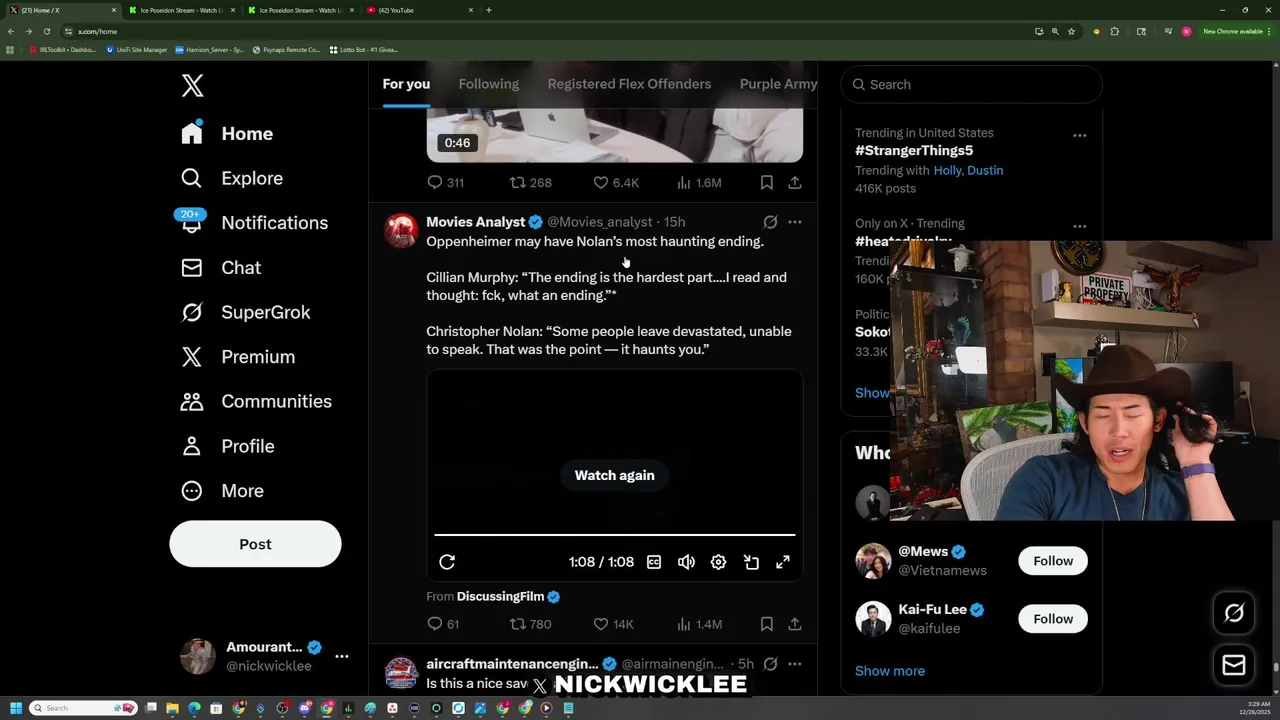The image size is (1280, 720).
Task: Open SuperGrok in the sidebar
Action: point(245,312)
